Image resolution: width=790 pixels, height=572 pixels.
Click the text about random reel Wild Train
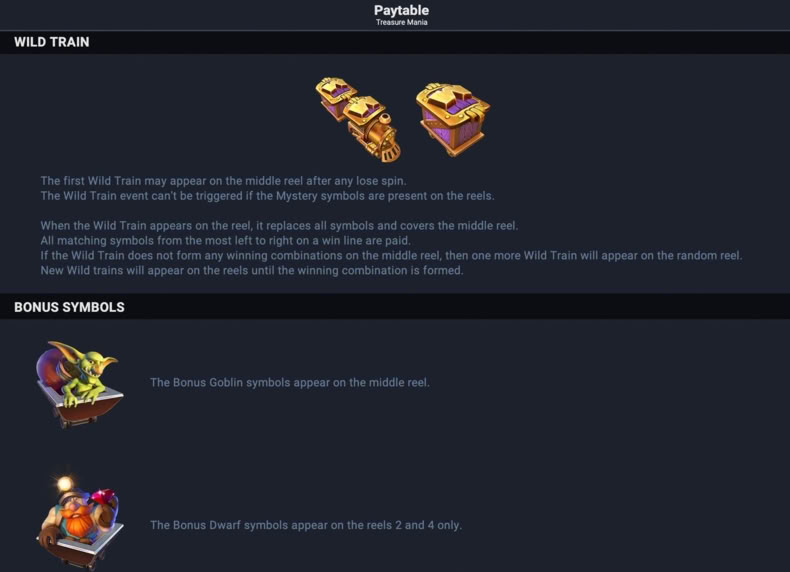391,256
